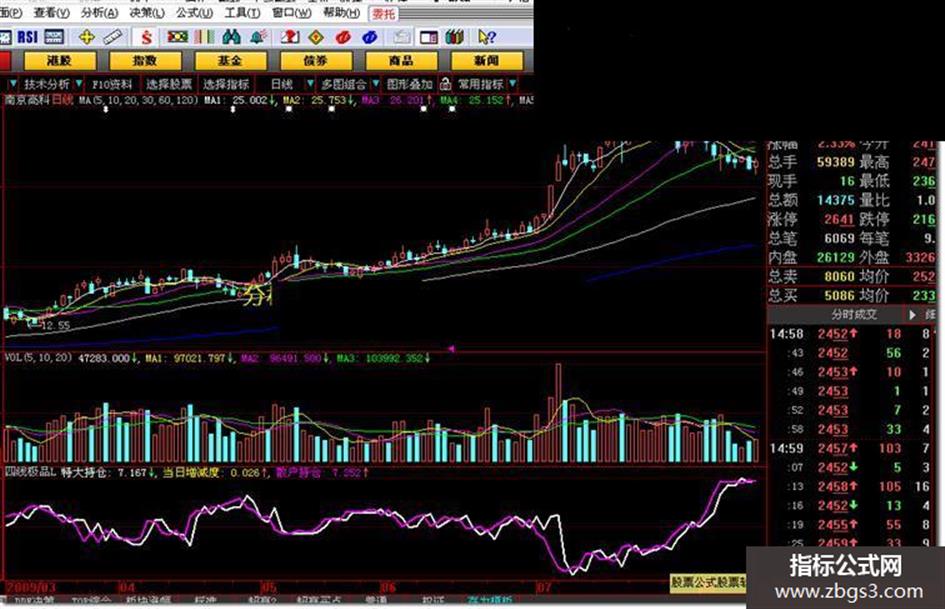
Task: Open the dropdown arrow after 常用指标
Action: [512, 84]
